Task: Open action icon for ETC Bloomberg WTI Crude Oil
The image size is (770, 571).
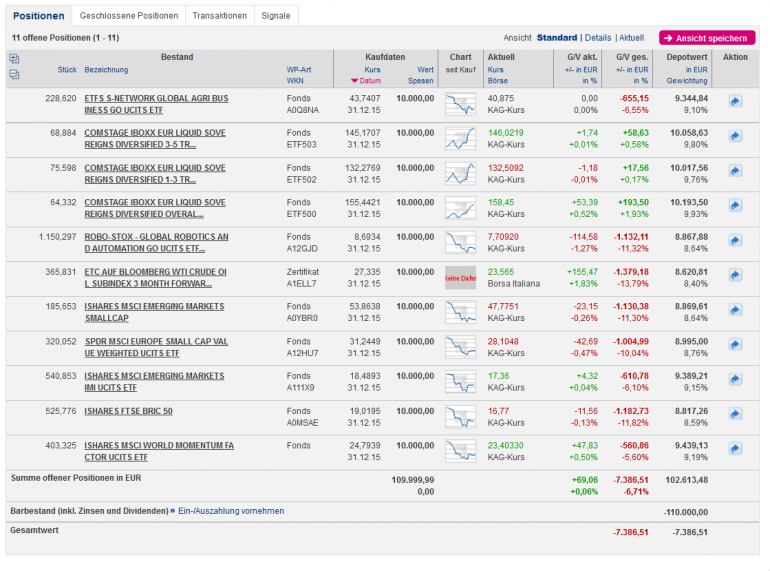Action: (735, 276)
